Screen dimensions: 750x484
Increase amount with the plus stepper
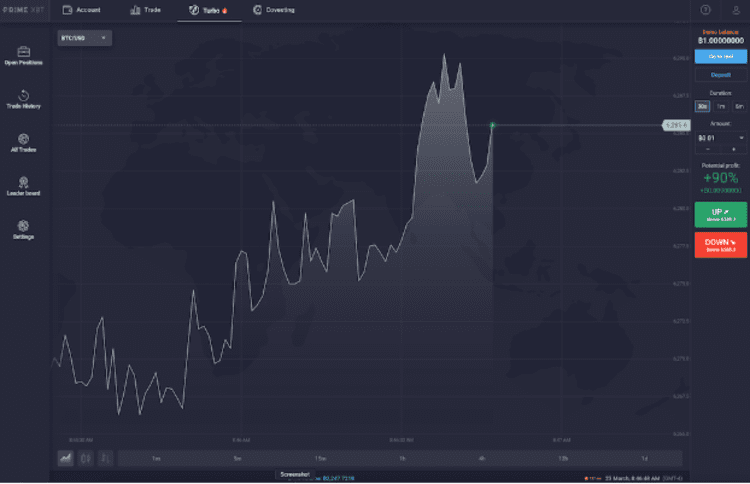point(733,149)
